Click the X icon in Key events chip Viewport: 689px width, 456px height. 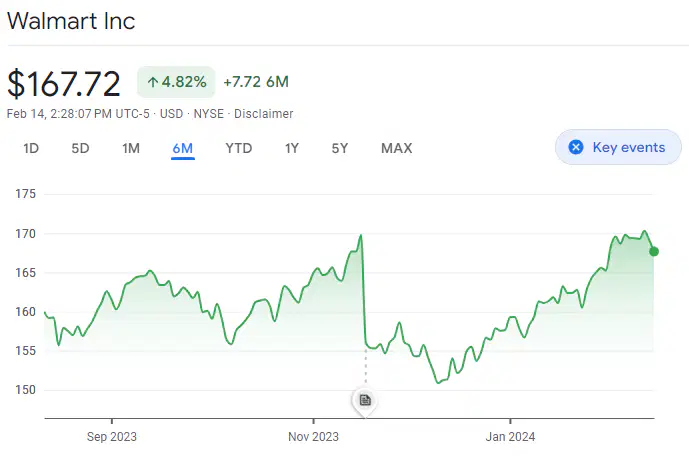(576, 147)
